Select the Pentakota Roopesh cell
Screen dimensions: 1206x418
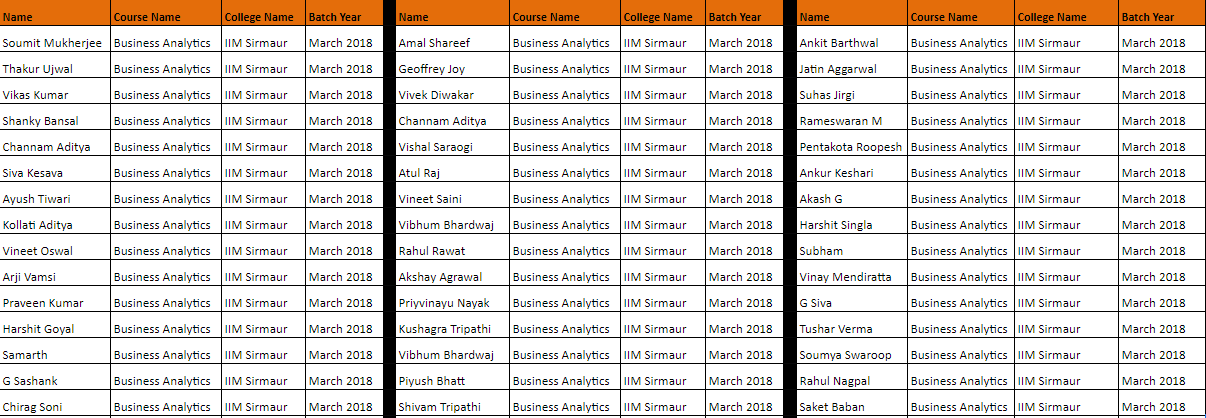(x=852, y=147)
